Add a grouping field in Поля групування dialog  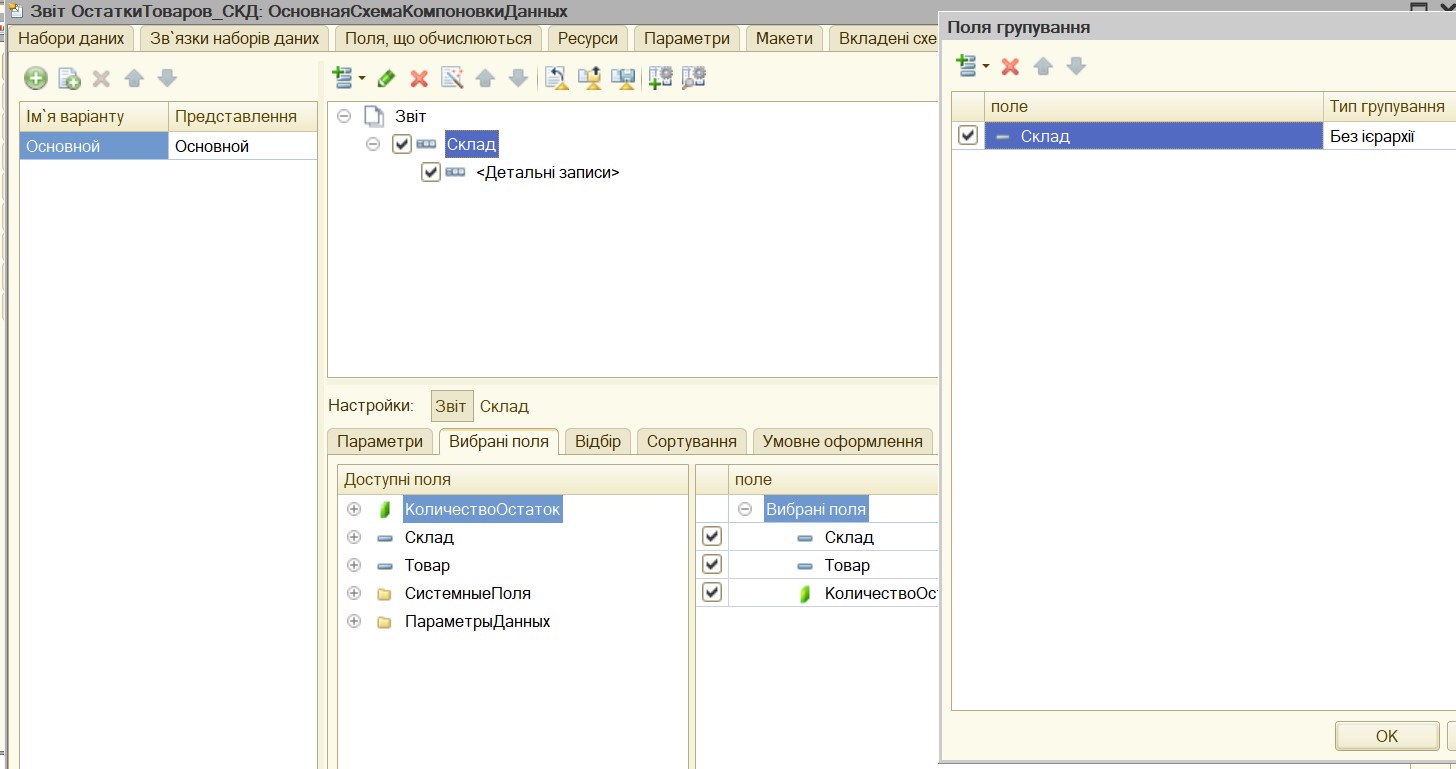966,66
